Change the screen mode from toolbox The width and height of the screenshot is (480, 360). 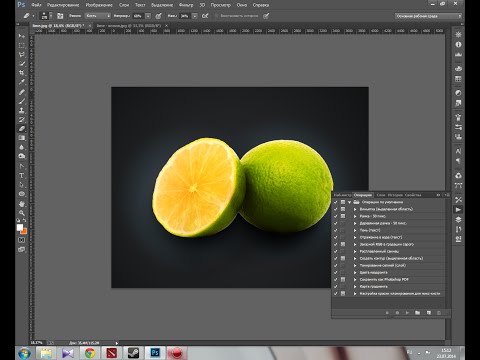(x=22, y=249)
